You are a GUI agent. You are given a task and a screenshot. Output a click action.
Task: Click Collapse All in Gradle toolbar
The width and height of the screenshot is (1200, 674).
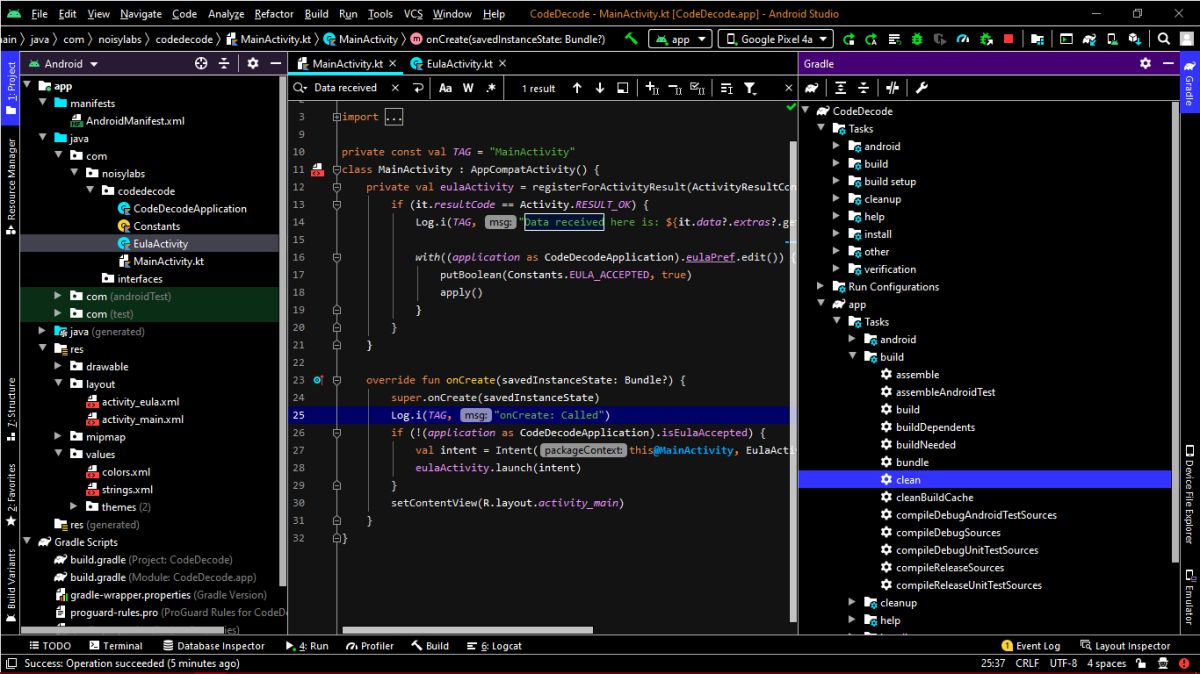point(862,88)
